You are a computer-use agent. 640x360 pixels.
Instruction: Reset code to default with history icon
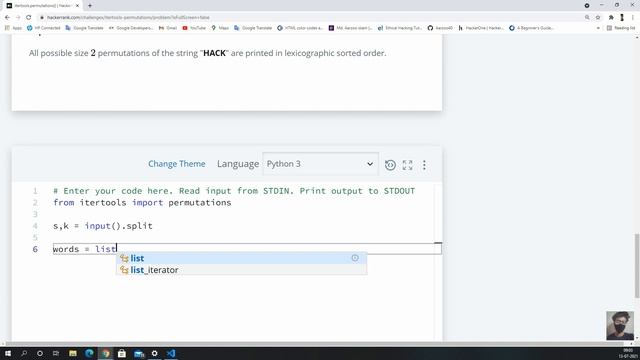pyautogui.click(x=390, y=165)
